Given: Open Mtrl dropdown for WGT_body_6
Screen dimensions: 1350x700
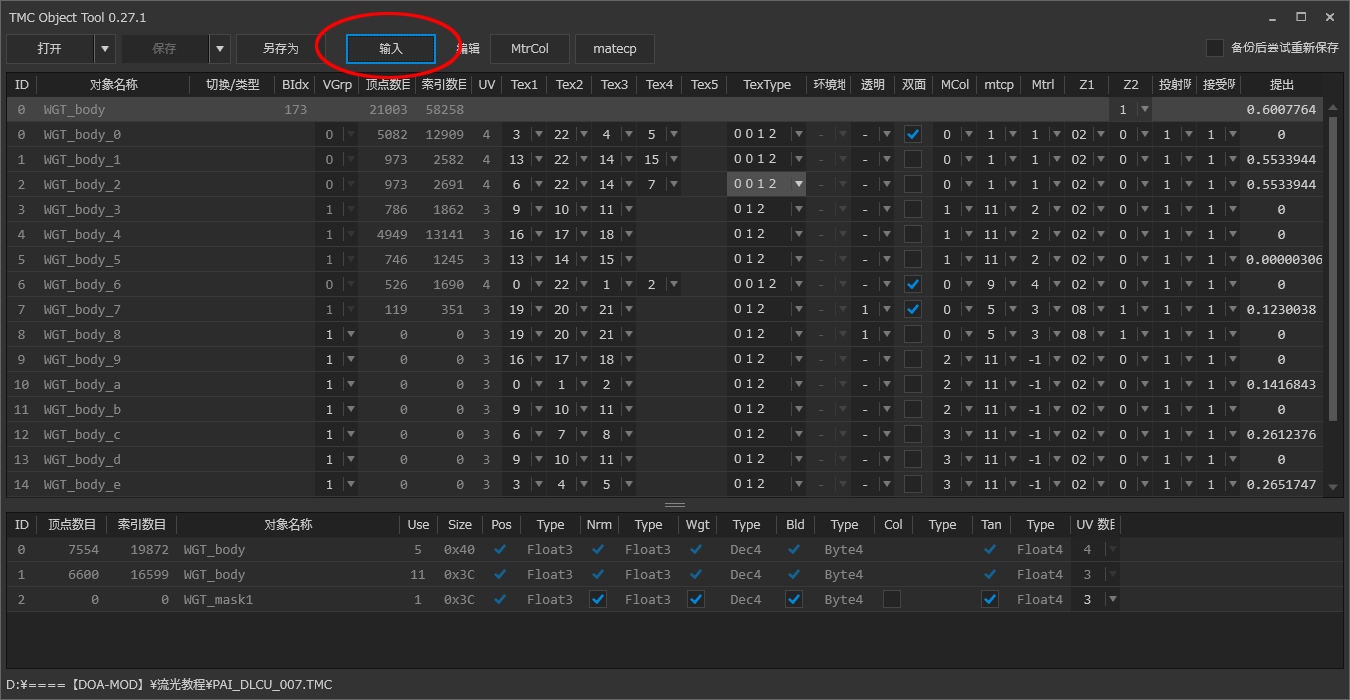Looking at the screenshot, I should (1058, 284).
